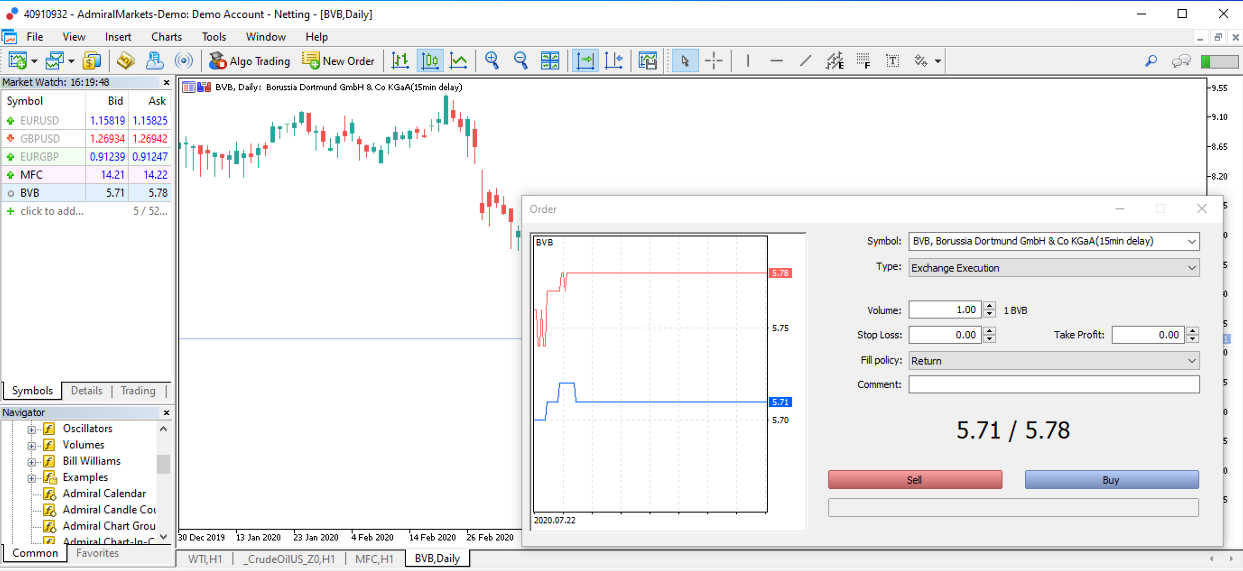Select Admiral Calendar indicator
This screenshot has height=571, width=1243.
click(104, 493)
